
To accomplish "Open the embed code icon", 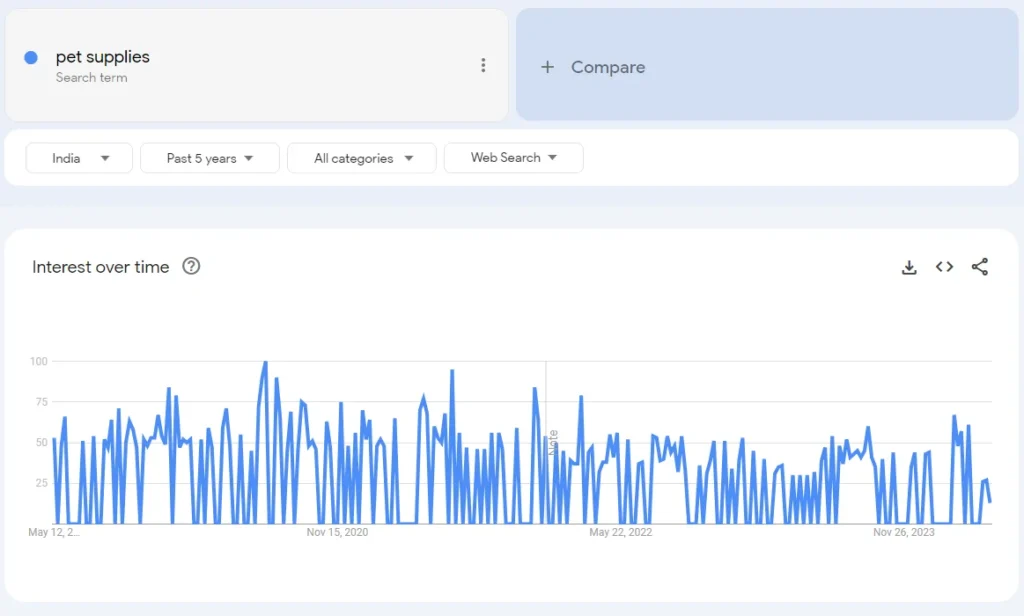I will click(944, 267).
